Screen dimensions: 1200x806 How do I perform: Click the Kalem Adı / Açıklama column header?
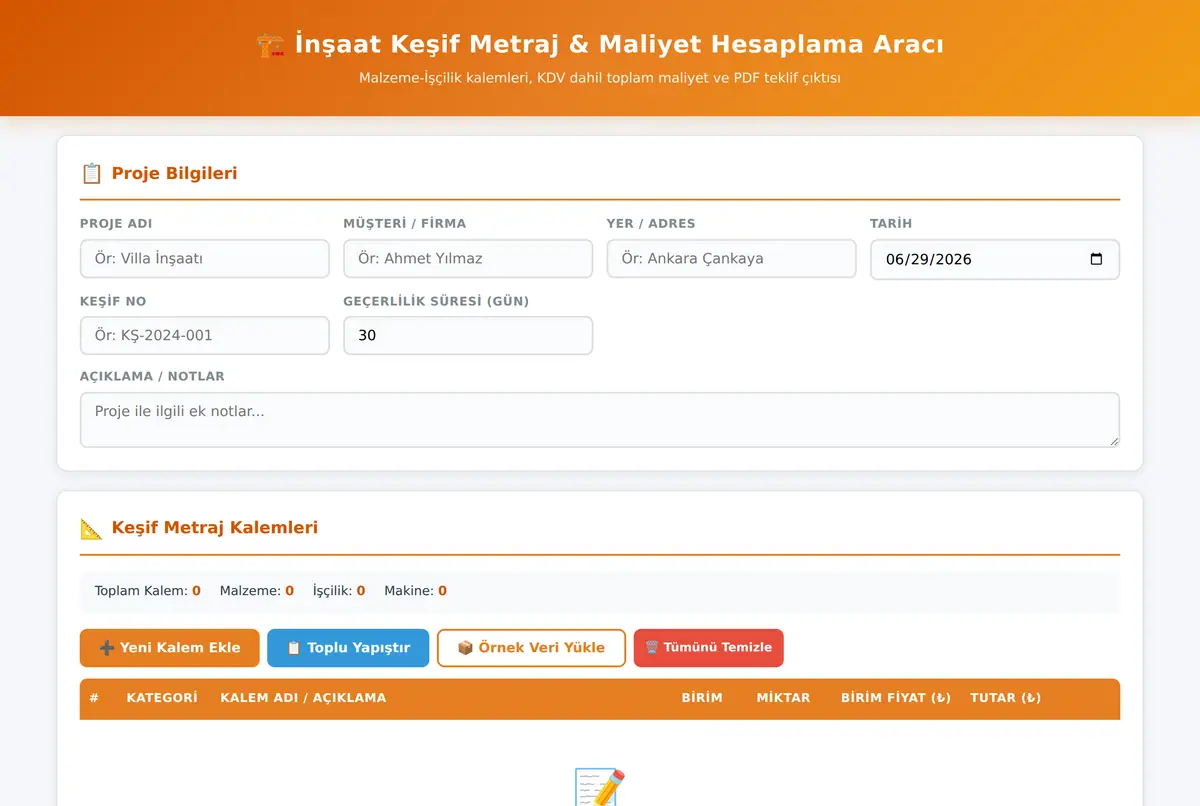pyautogui.click(x=303, y=698)
